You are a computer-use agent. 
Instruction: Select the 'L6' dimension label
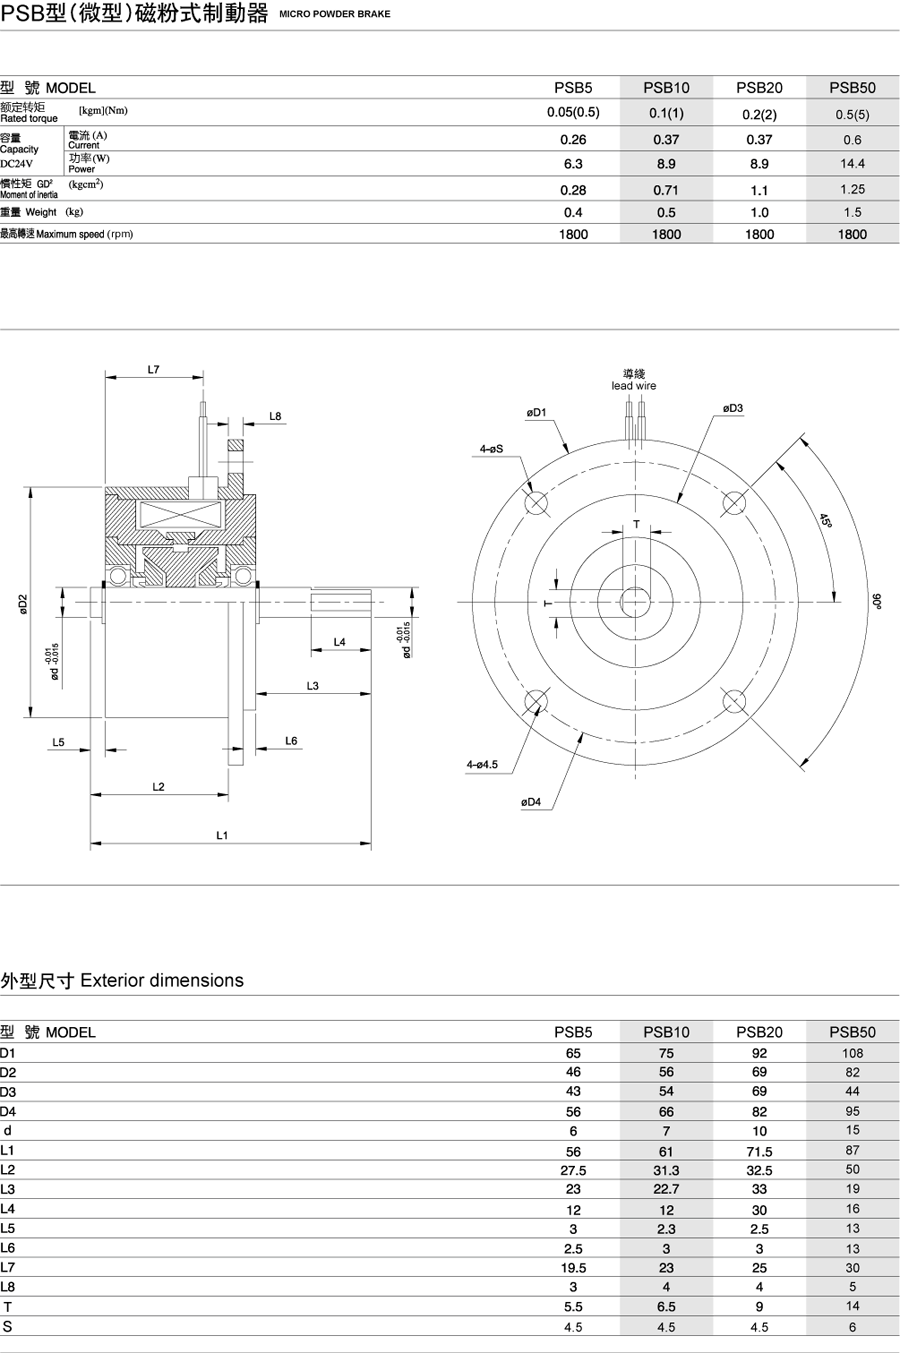click(x=291, y=741)
